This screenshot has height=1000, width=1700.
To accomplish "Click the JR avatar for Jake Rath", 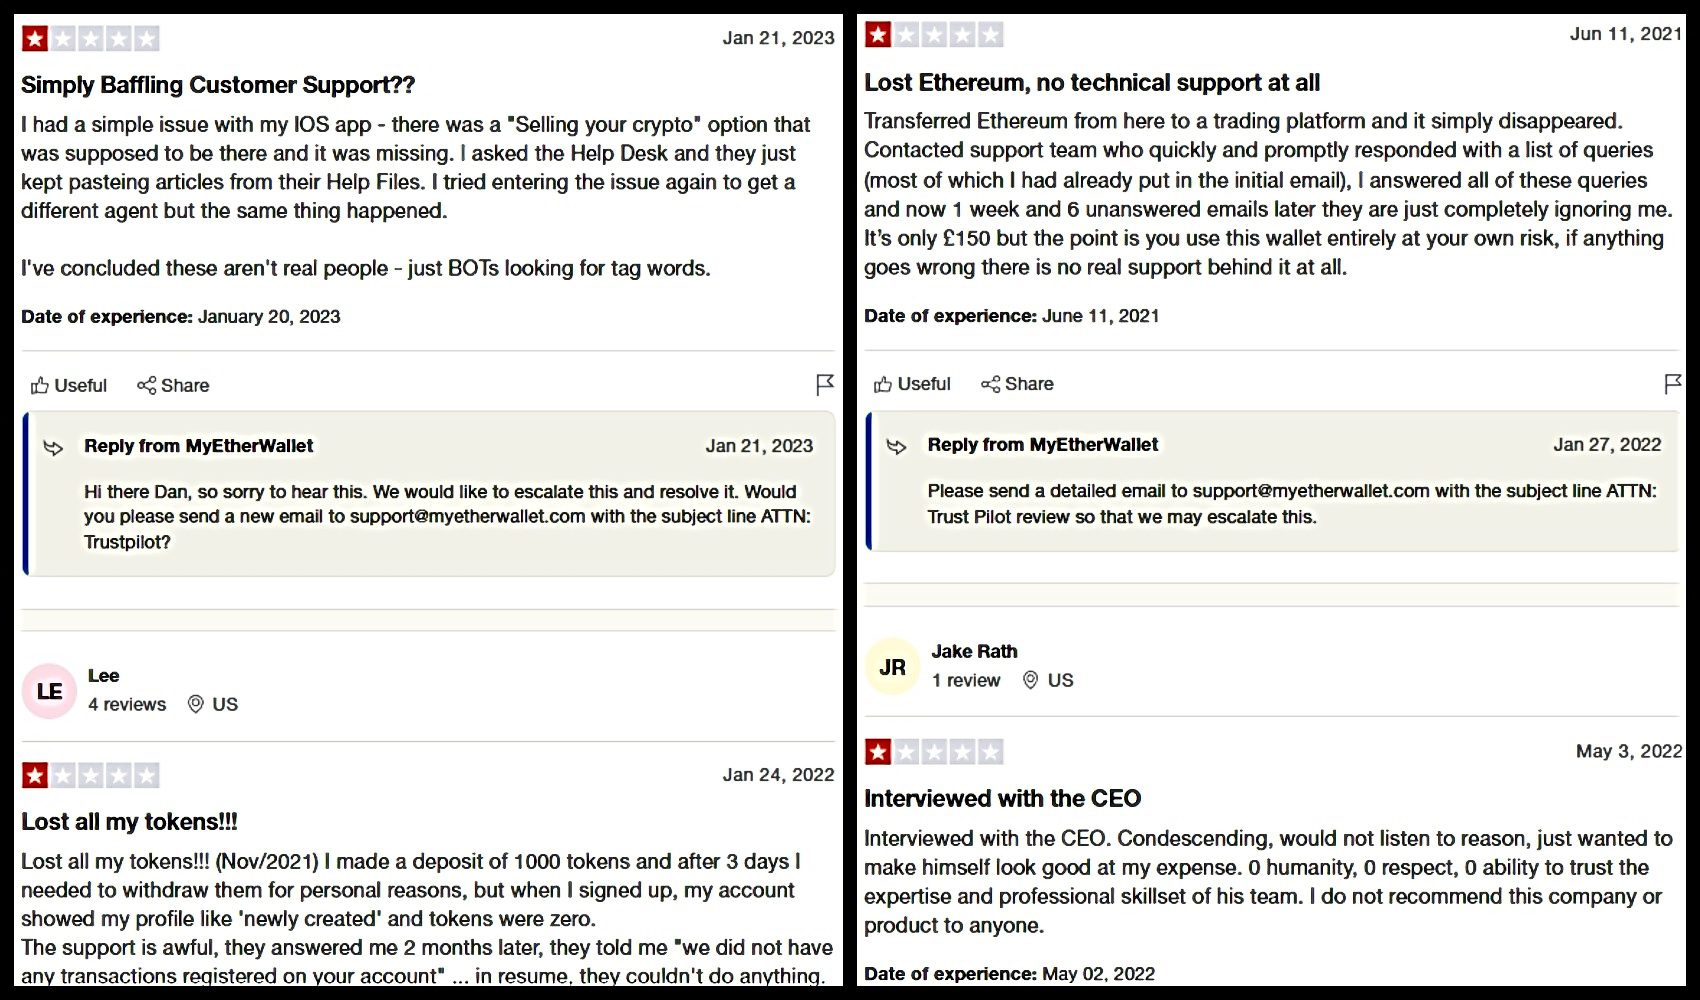I will click(x=892, y=667).
